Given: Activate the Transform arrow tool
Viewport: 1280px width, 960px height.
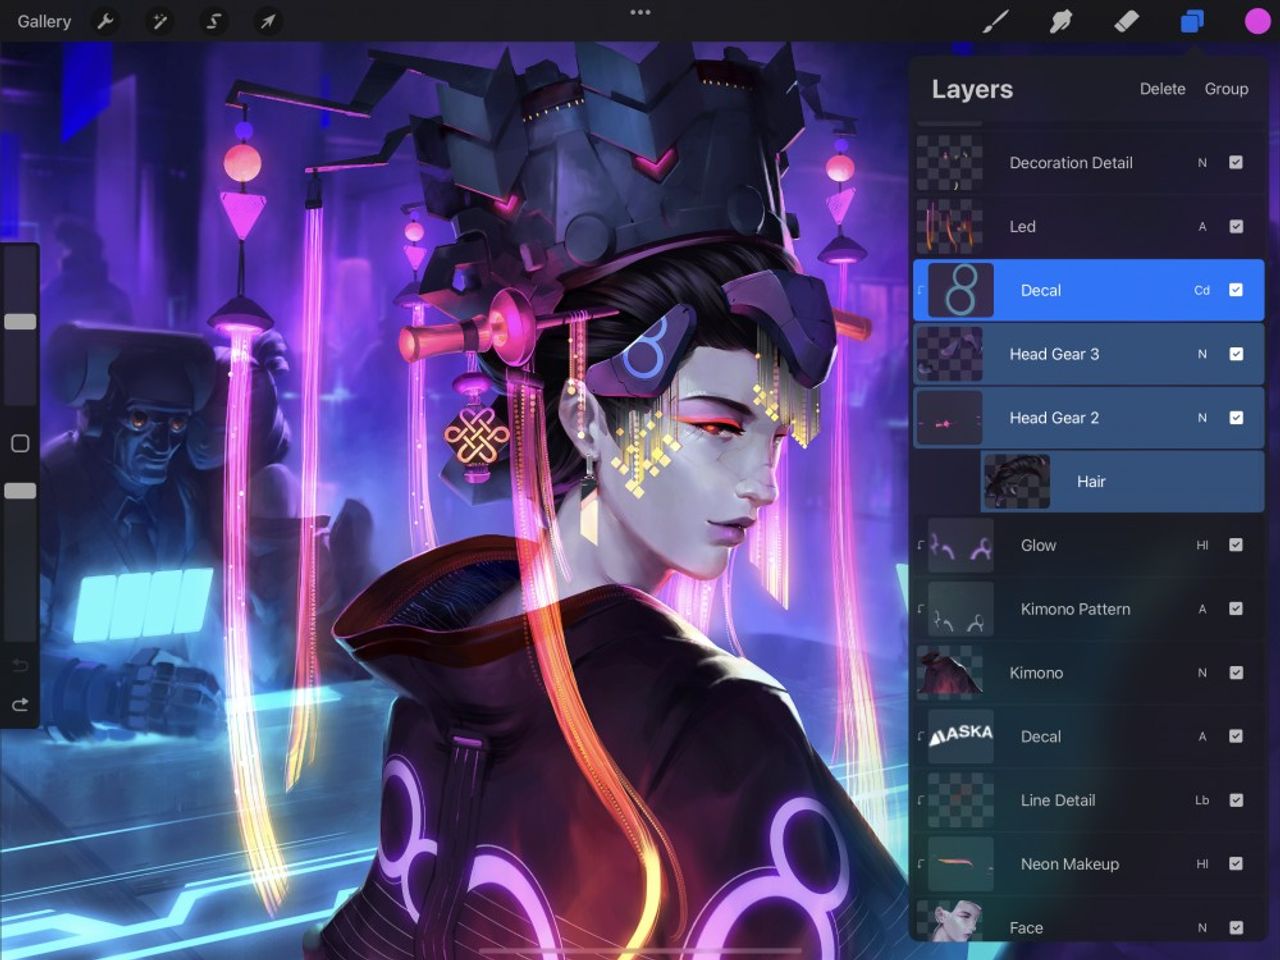Looking at the screenshot, I should 268,21.
